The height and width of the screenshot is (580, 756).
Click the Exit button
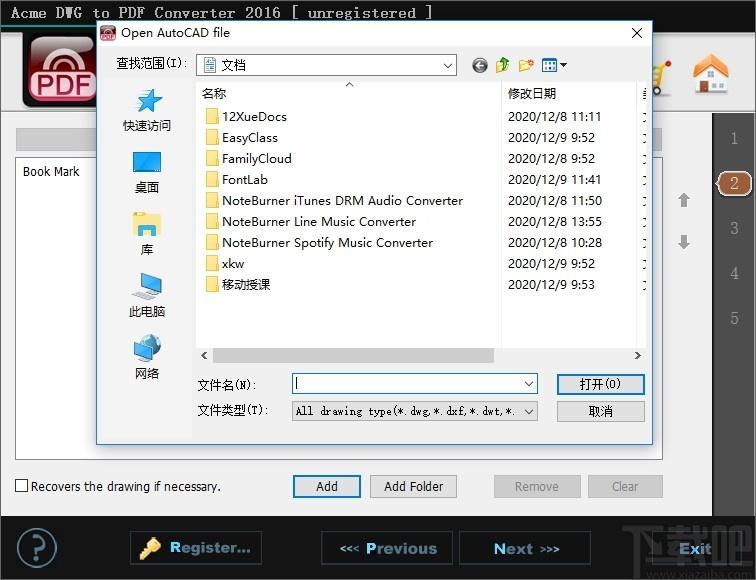tap(694, 548)
